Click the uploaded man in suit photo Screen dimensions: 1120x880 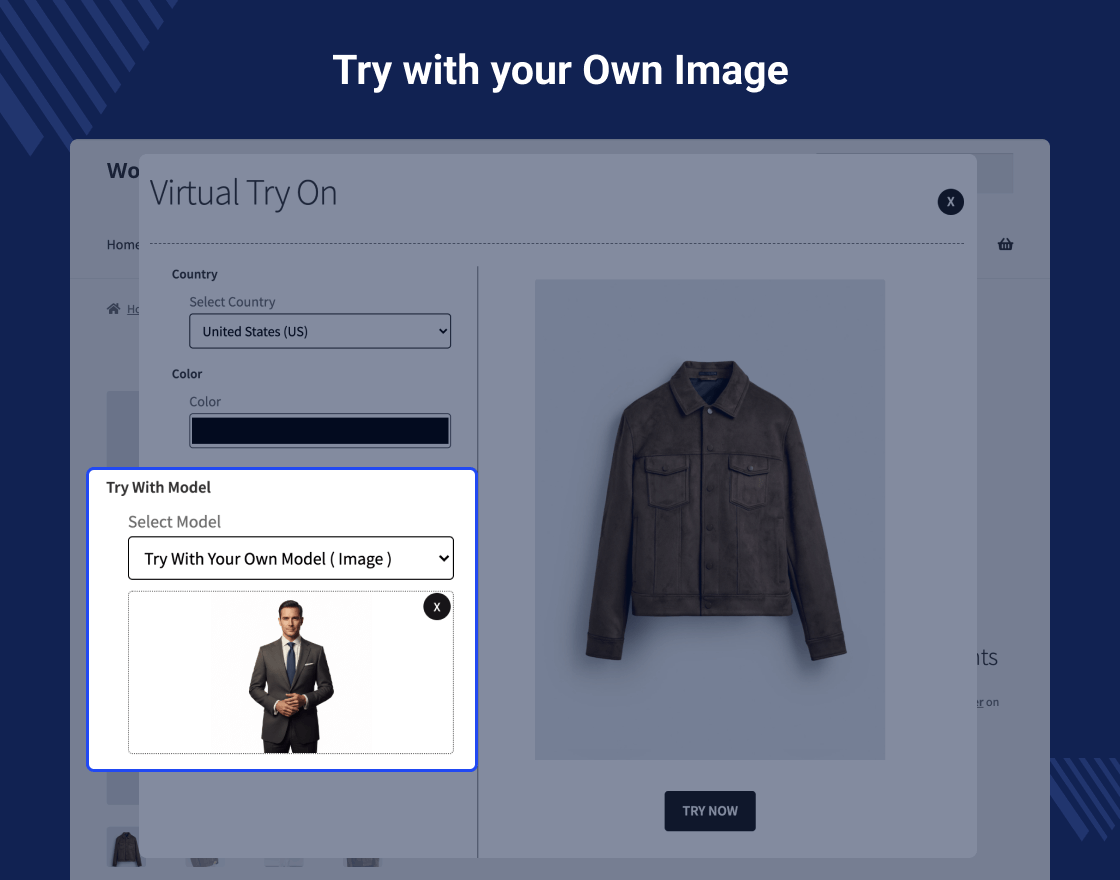click(290, 675)
